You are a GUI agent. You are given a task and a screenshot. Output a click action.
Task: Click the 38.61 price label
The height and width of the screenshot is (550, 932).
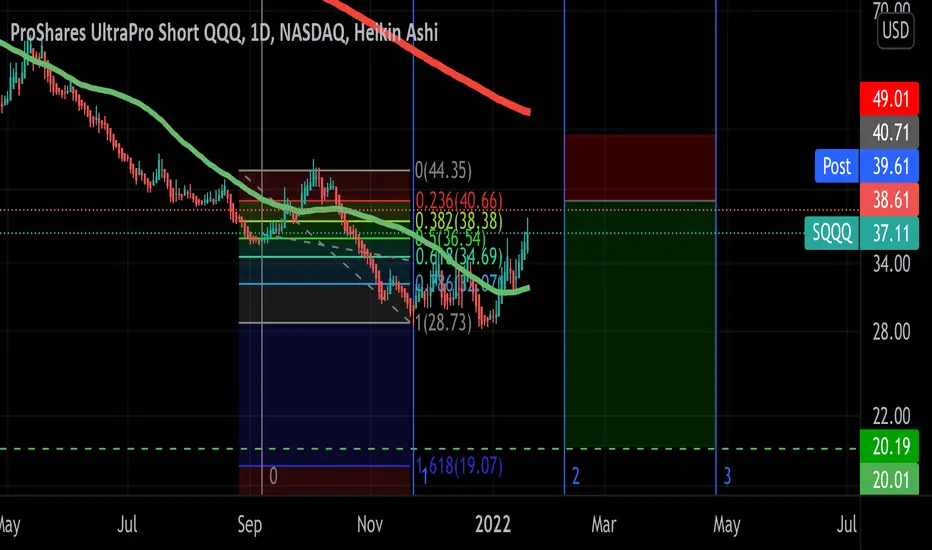point(890,200)
